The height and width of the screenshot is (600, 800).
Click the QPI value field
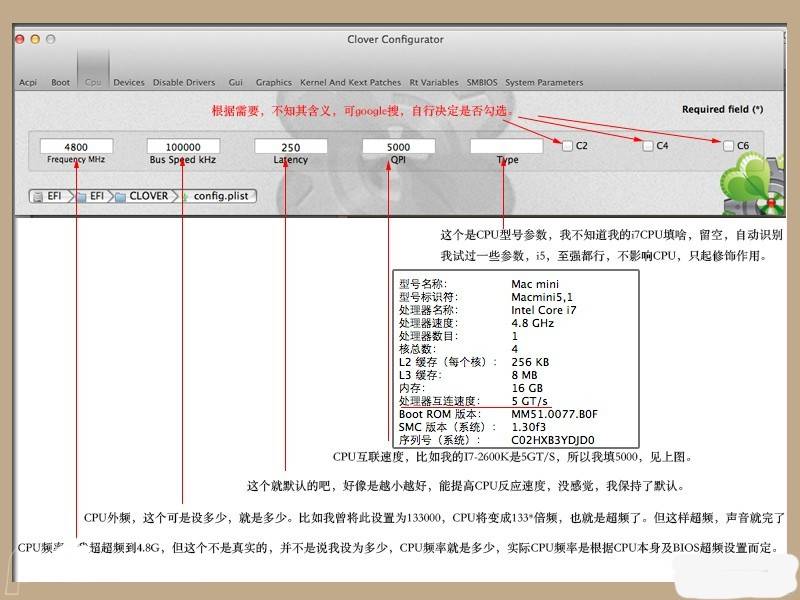point(399,146)
